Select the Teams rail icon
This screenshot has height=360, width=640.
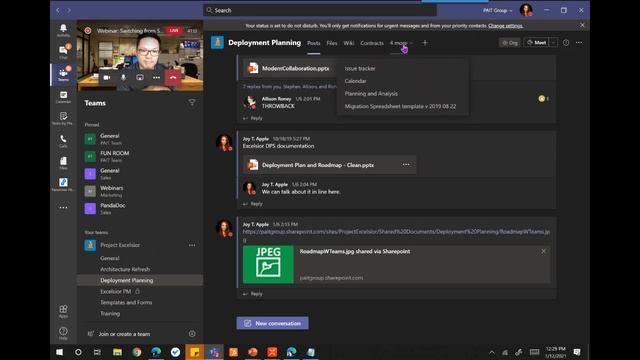(x=63, y=74)
